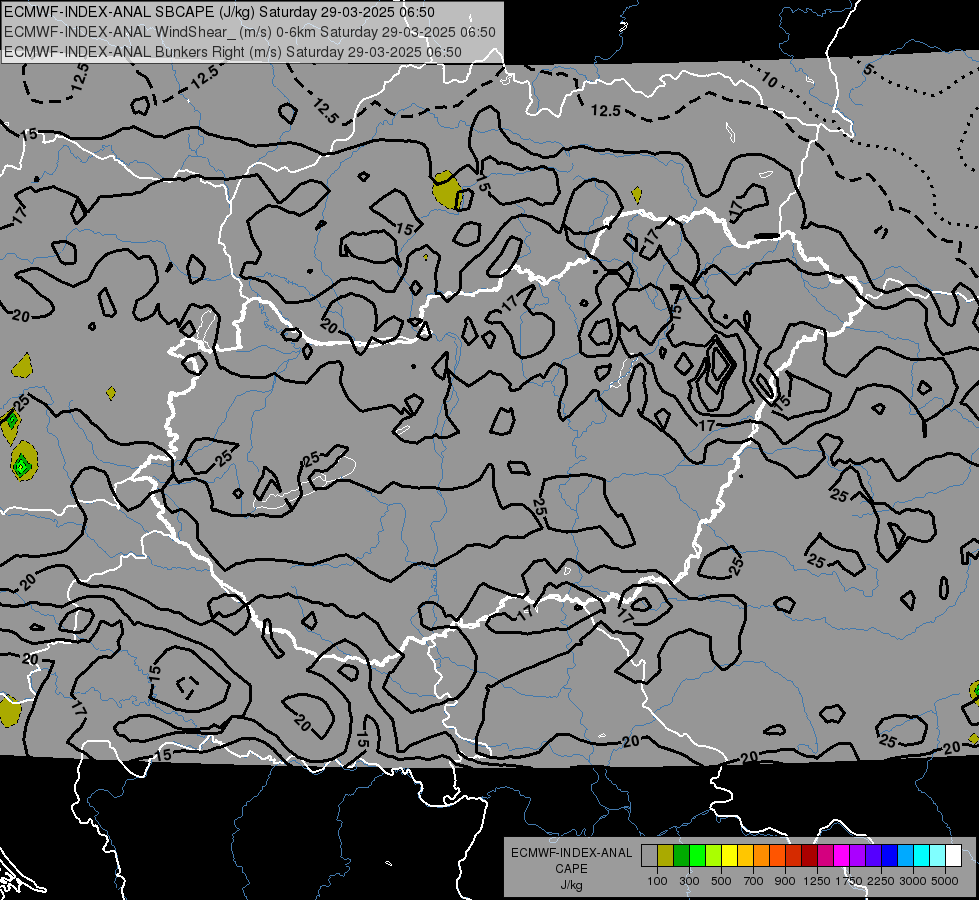The height and width of the screenshot is (900, 979).
Task: Click the red-orange swatch left of 900
Action: [x=777, y=856]
